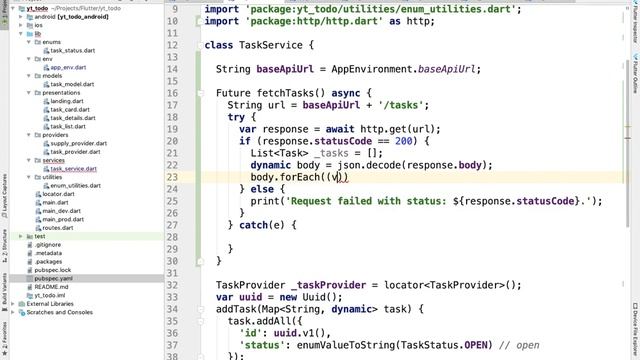
Task: Open the Favorites tool window tab
Action: 4,339
